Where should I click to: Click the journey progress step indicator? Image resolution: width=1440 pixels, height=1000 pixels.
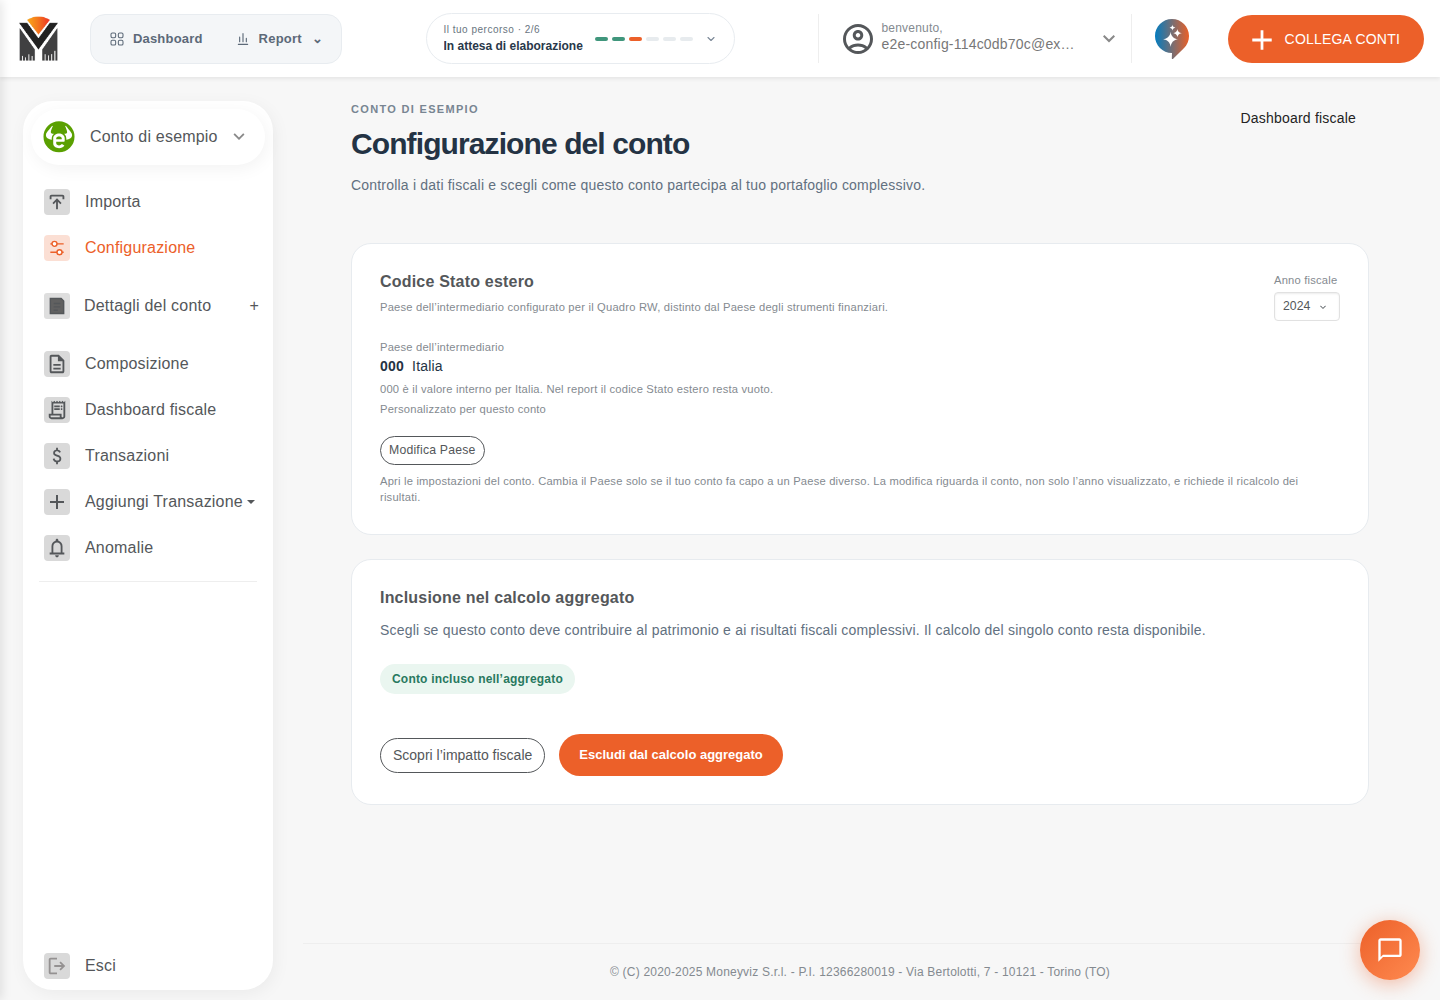pos(644,39)
